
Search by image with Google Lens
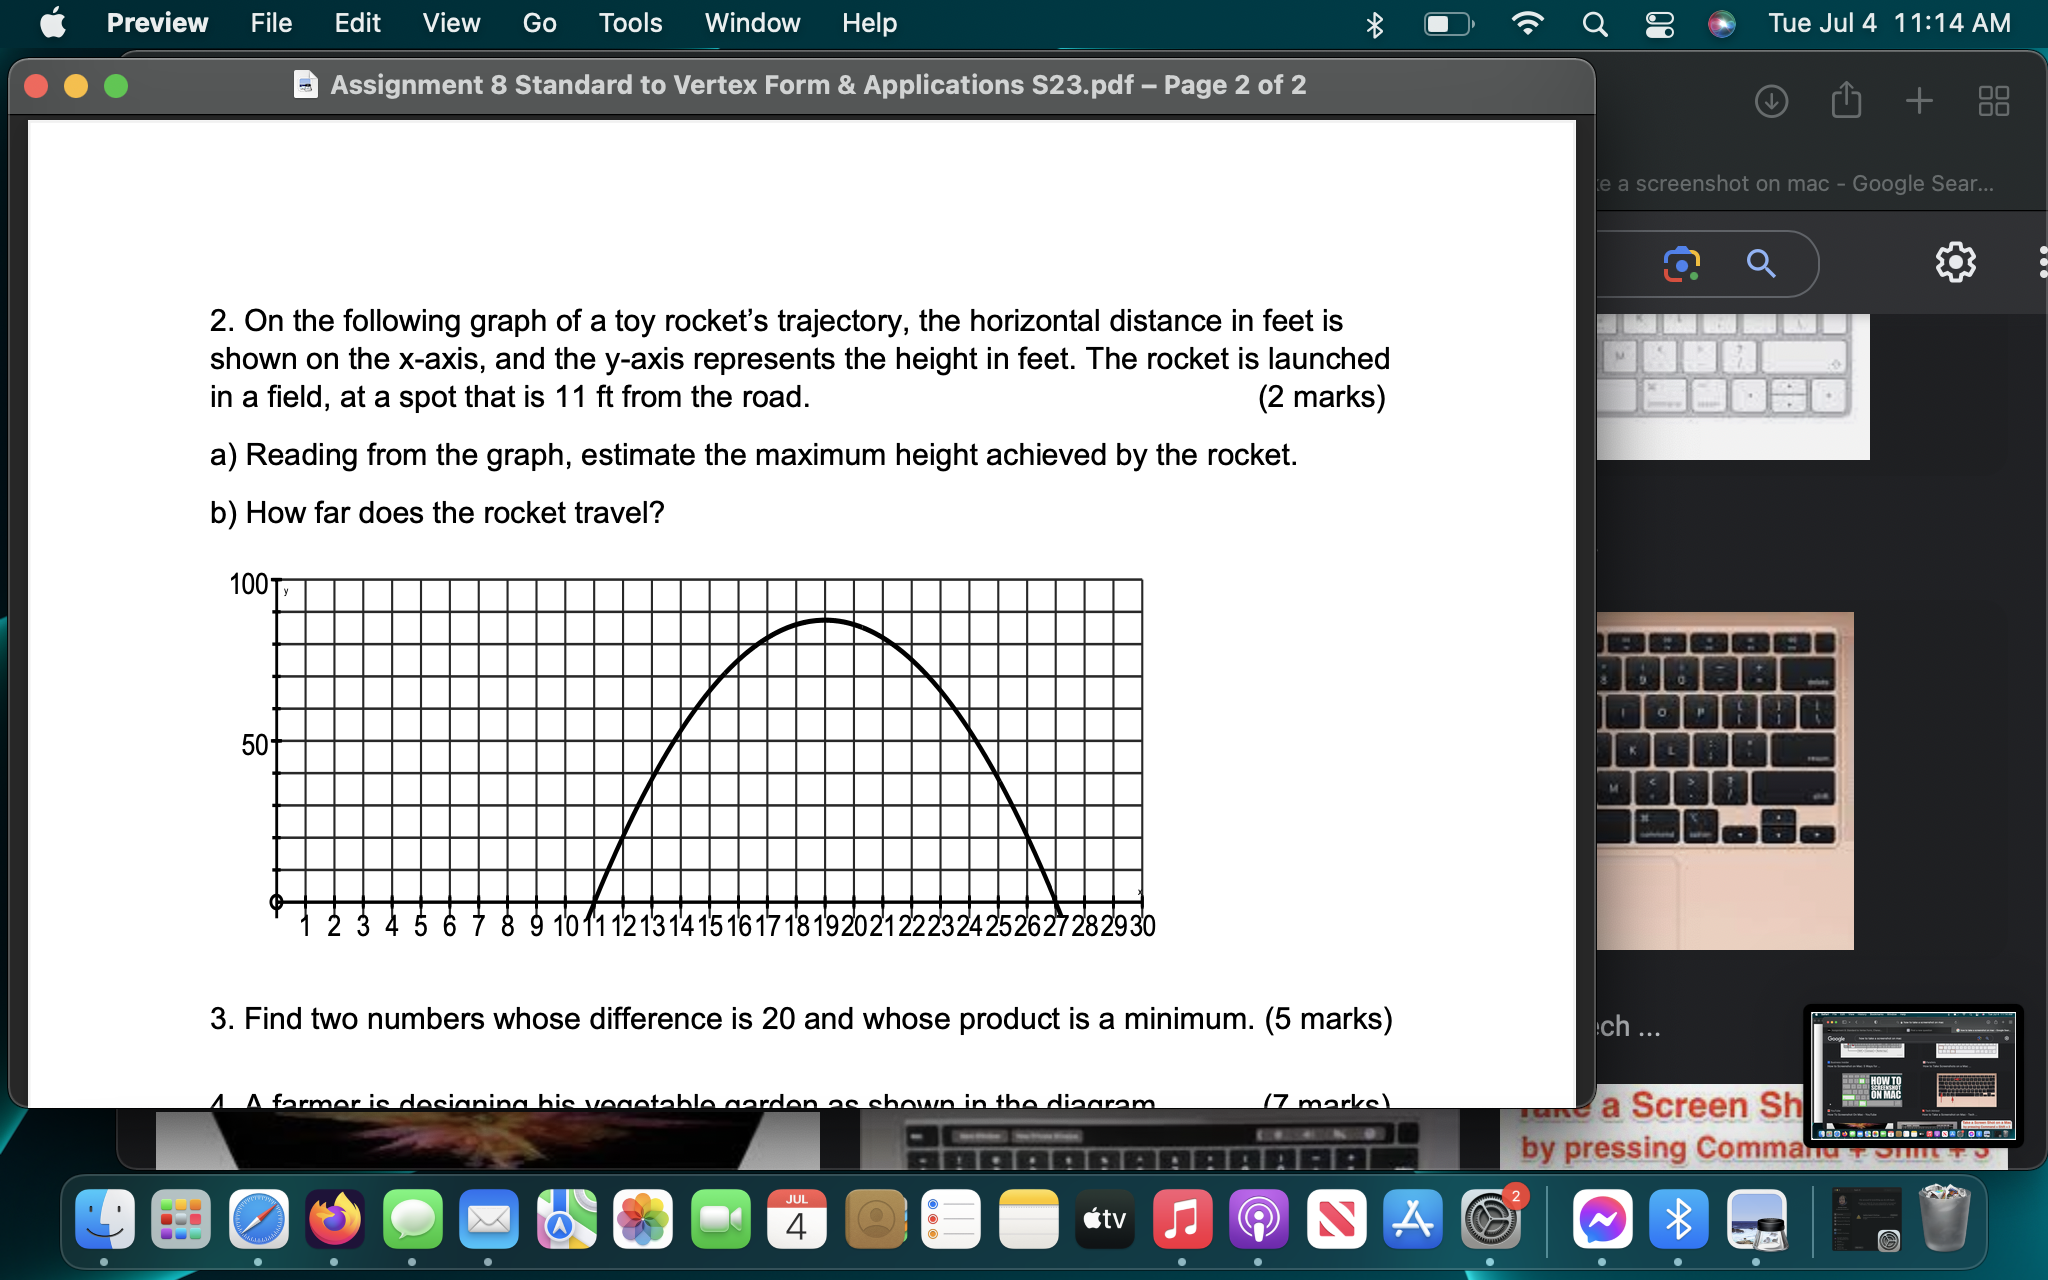tap(1681, 263)
